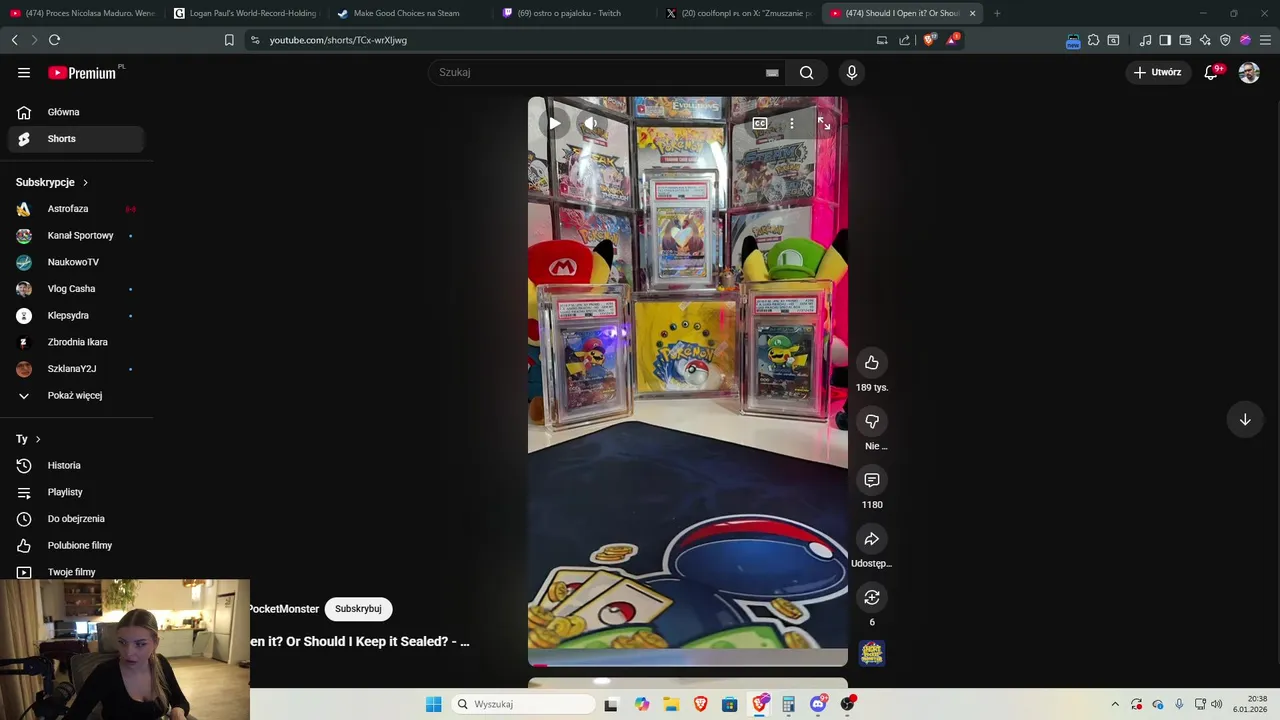Subscribe to PocketMonster channel

click(358, 609)
